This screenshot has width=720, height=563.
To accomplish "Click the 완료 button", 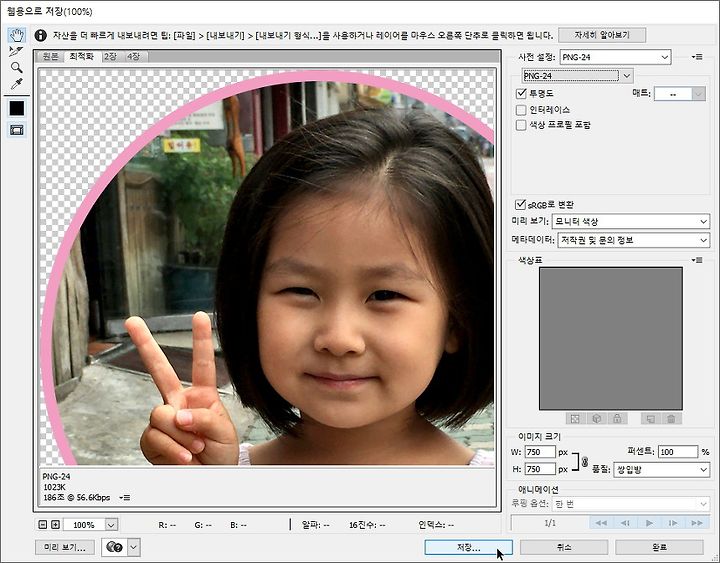I will pyautogui.click(x=659, y=547).
